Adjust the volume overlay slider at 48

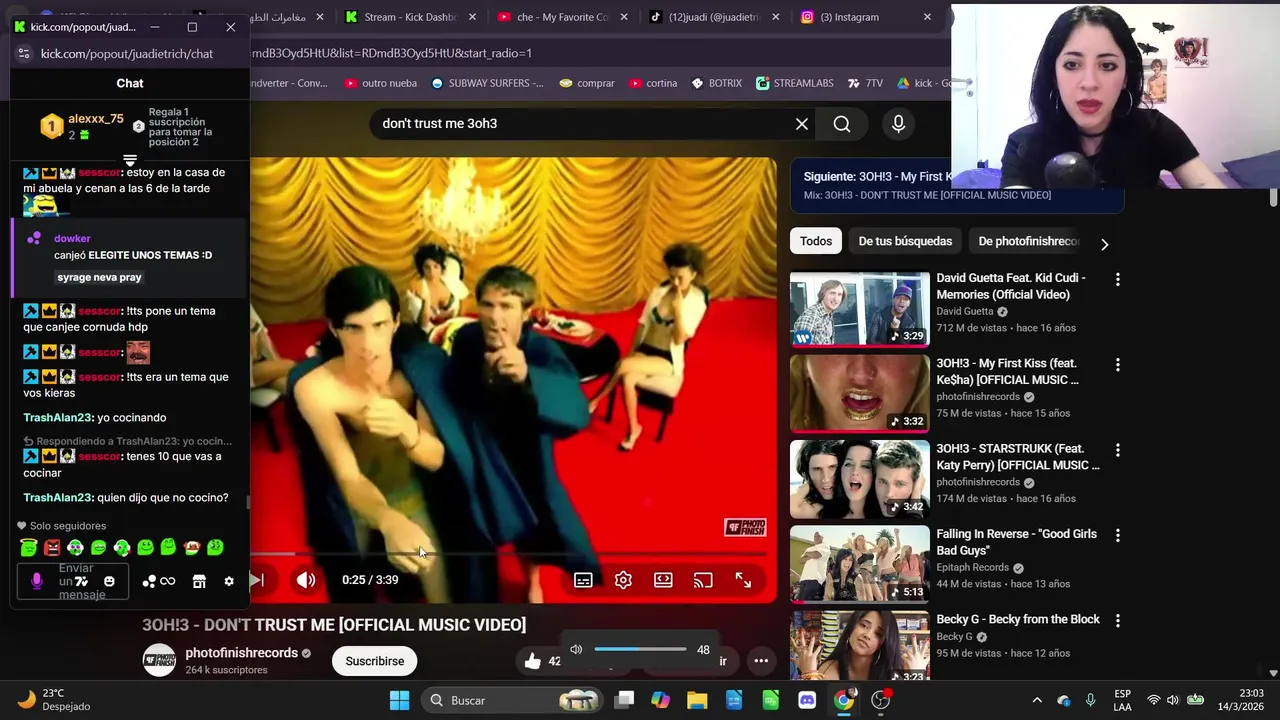[640, 649]
